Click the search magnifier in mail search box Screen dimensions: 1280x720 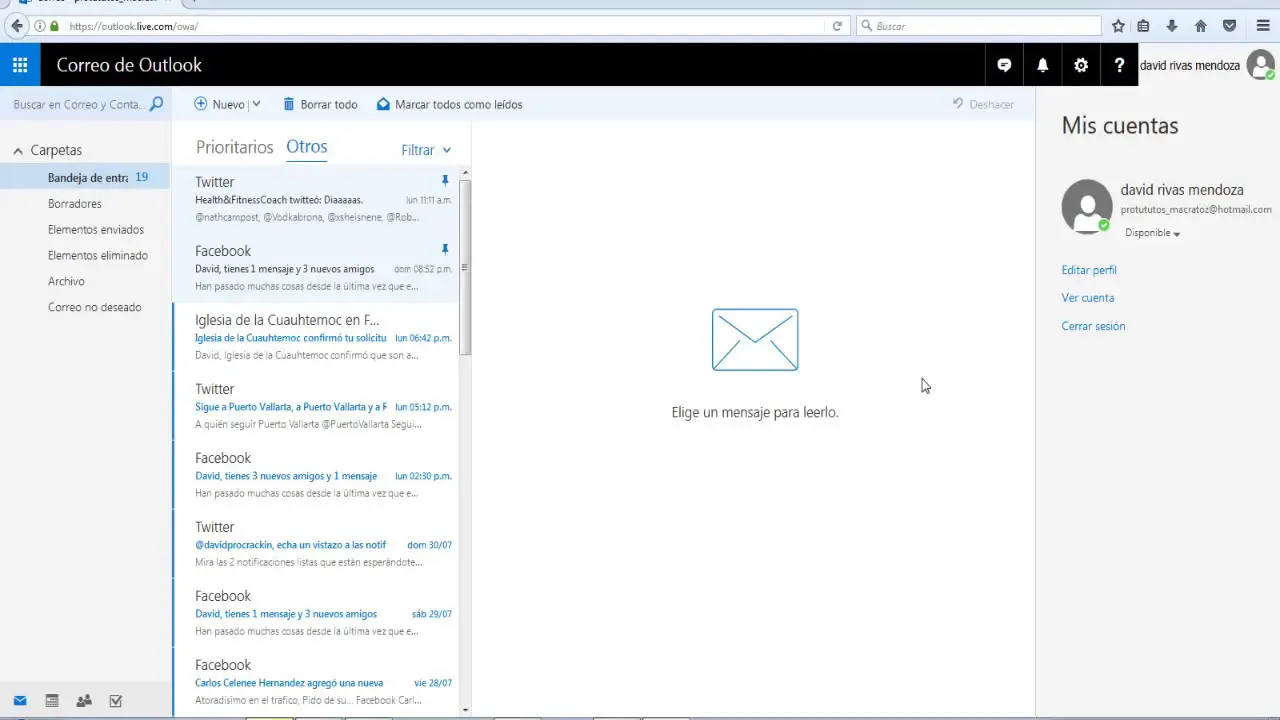[x=156, y=104]
